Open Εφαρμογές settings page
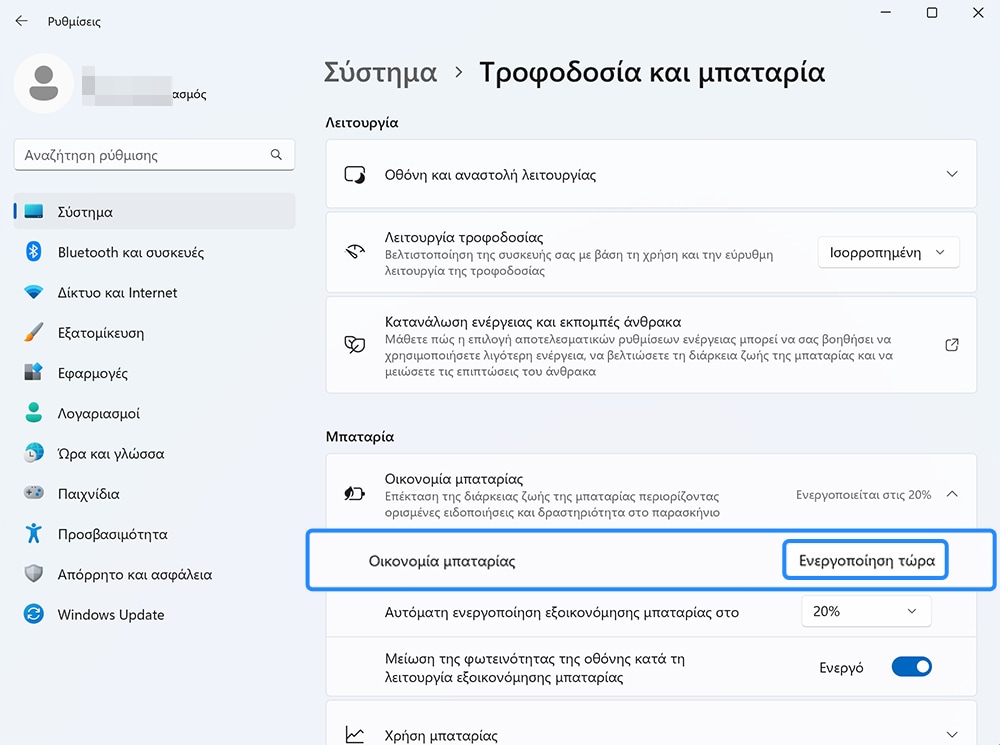Viewport: 1000px width, 745px height. coord(154,372)
